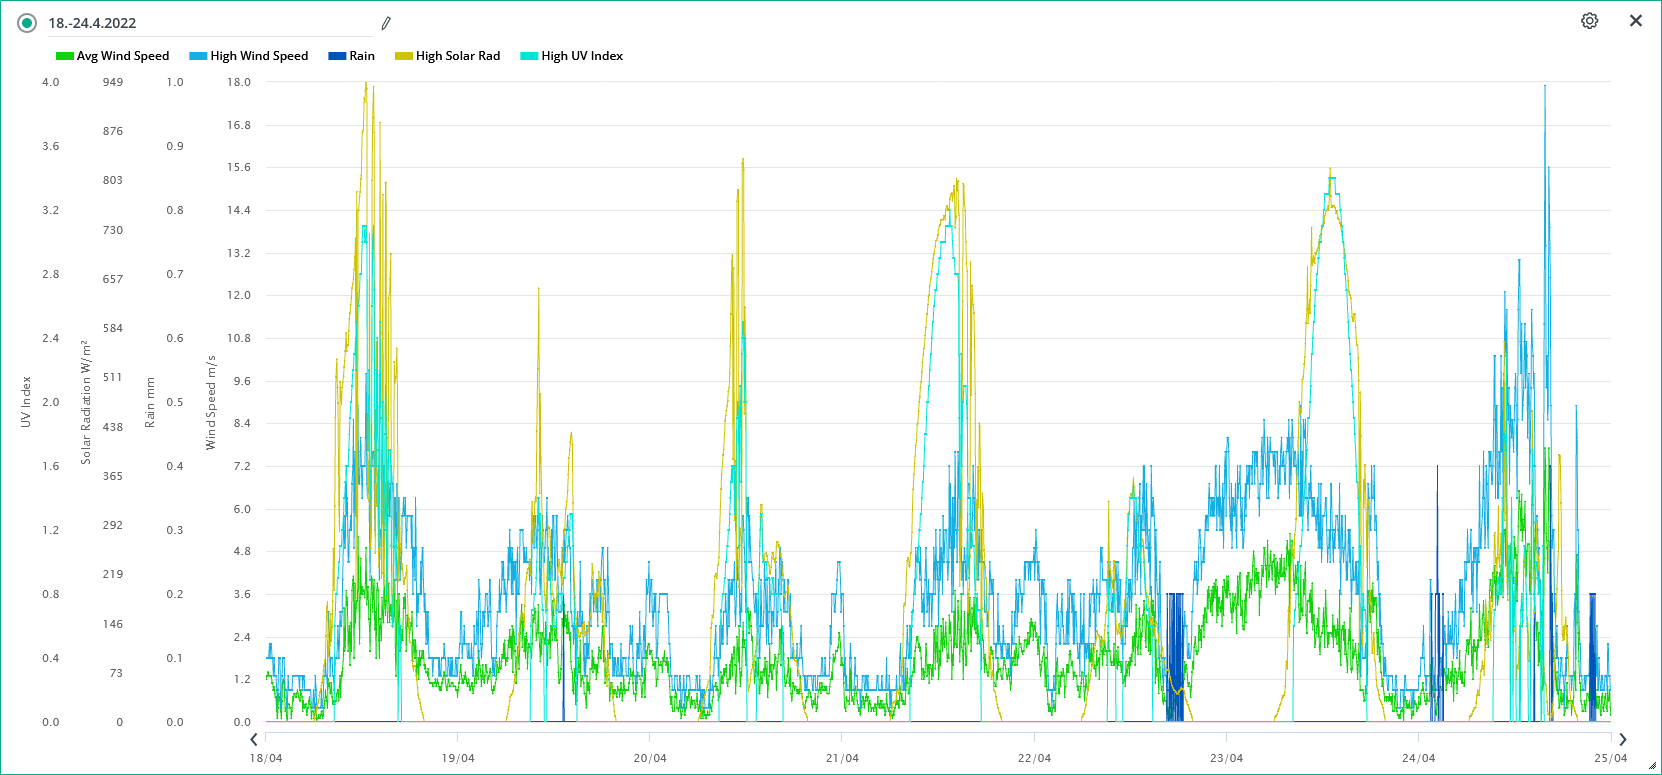Click the dark blue Rain color swatch

(337, 56)
